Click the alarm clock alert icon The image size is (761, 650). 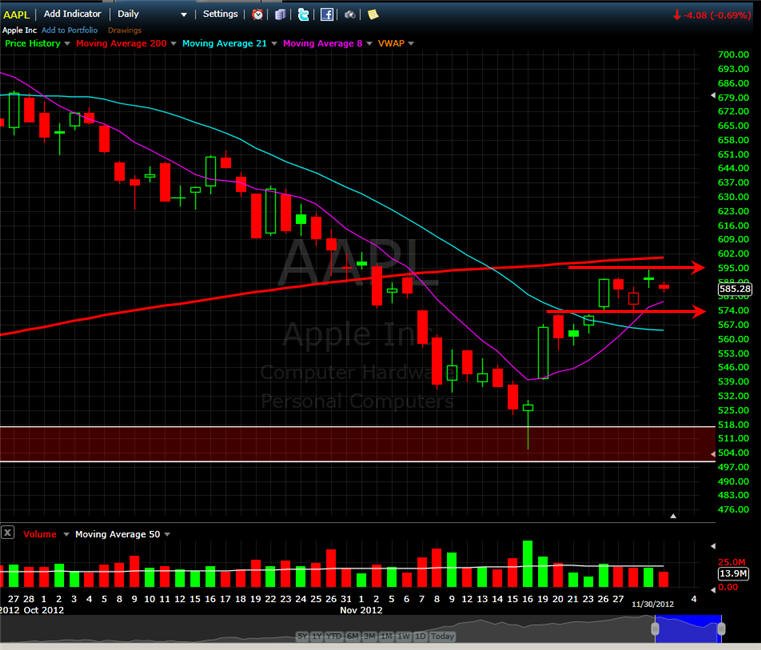tap(258, 15)
